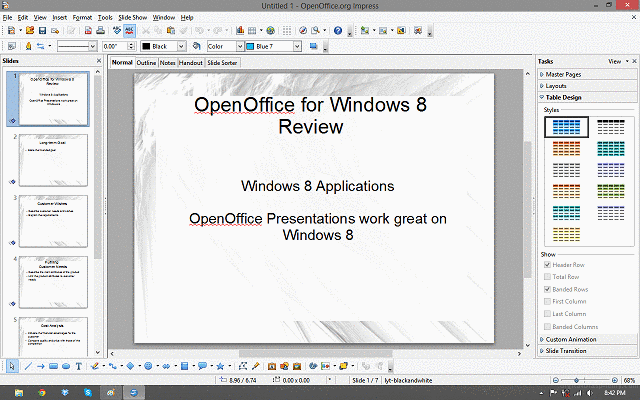Choose the Symbol Shapes smiley tool
The image size is (640, 400).
pyautogui.click(x=148, y=366)
